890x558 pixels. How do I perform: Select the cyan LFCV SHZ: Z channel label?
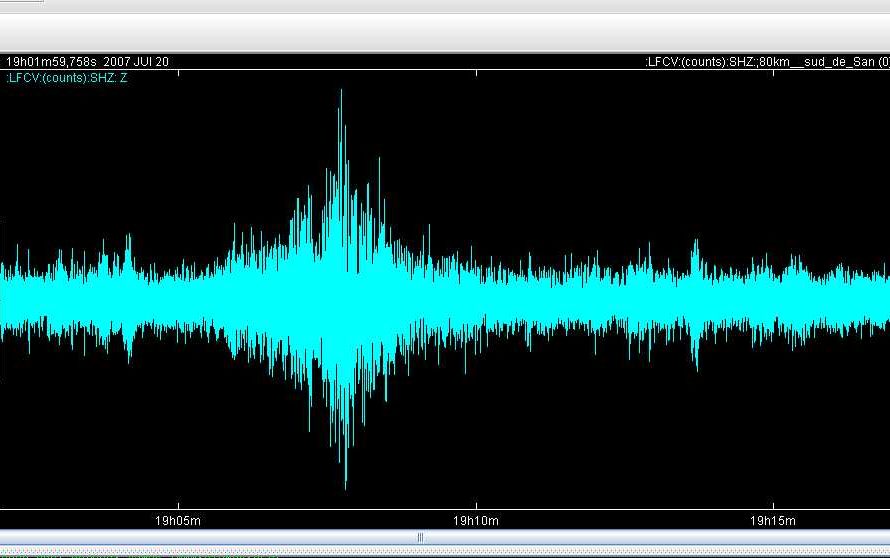point(67,77)
